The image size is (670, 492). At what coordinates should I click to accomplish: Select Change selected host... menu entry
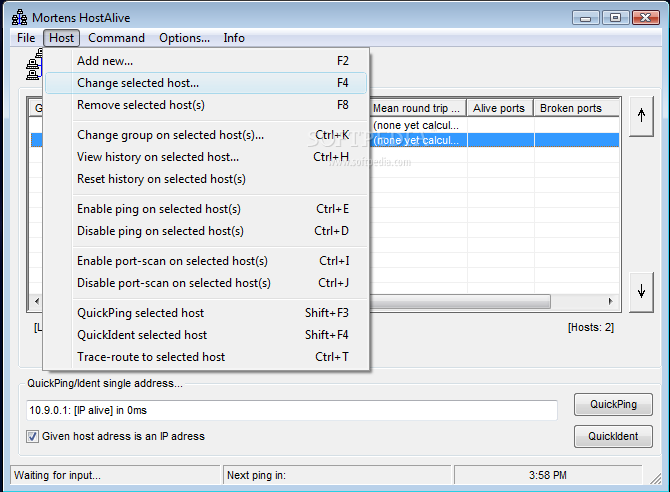(x=206, y=83)
